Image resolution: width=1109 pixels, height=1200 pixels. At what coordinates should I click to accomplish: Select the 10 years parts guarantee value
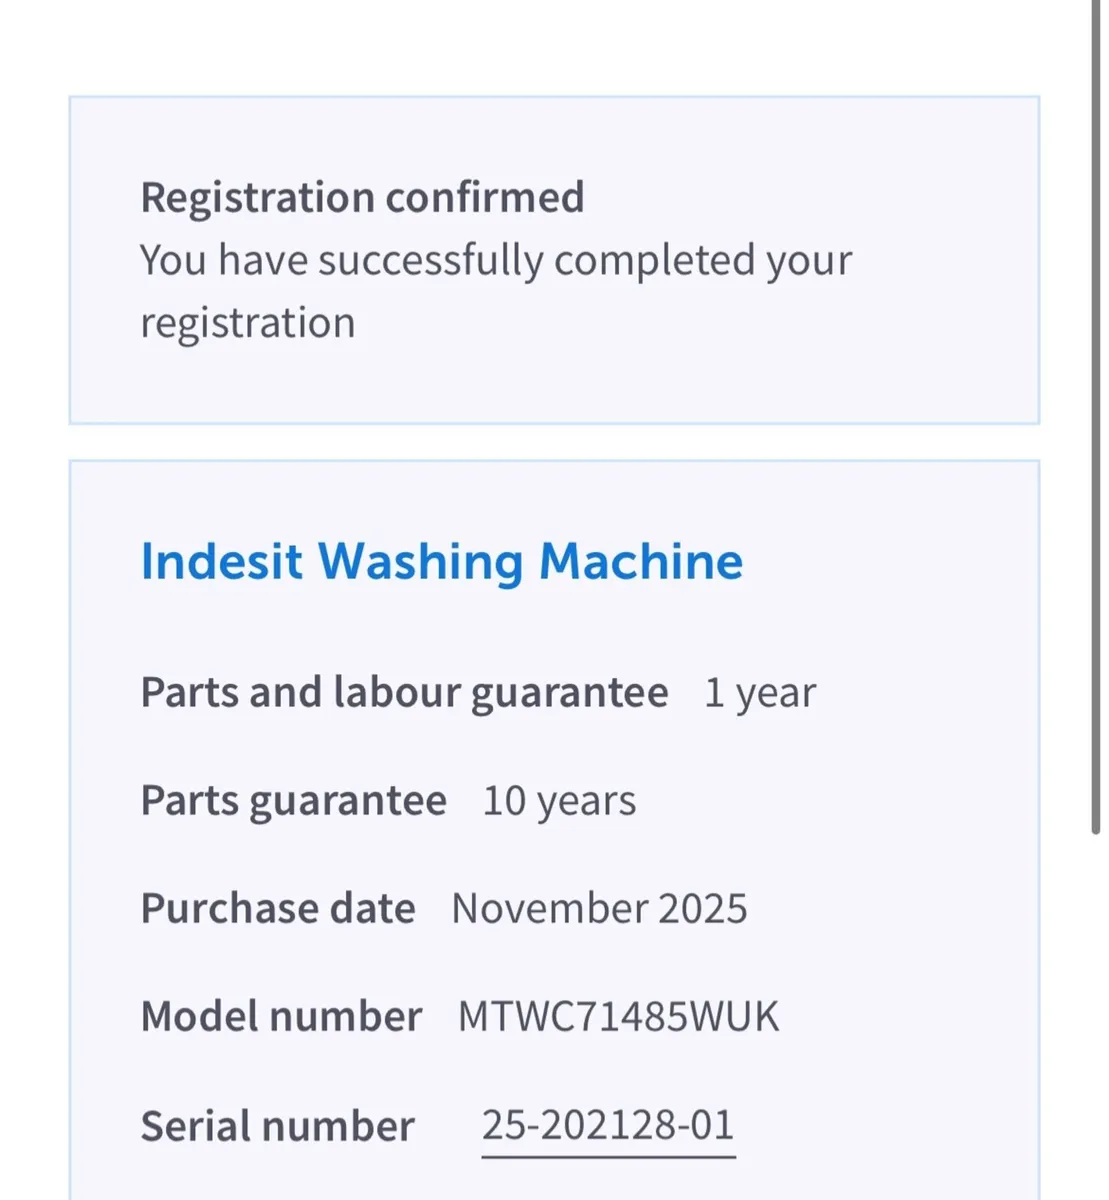(x=559, y=799)
